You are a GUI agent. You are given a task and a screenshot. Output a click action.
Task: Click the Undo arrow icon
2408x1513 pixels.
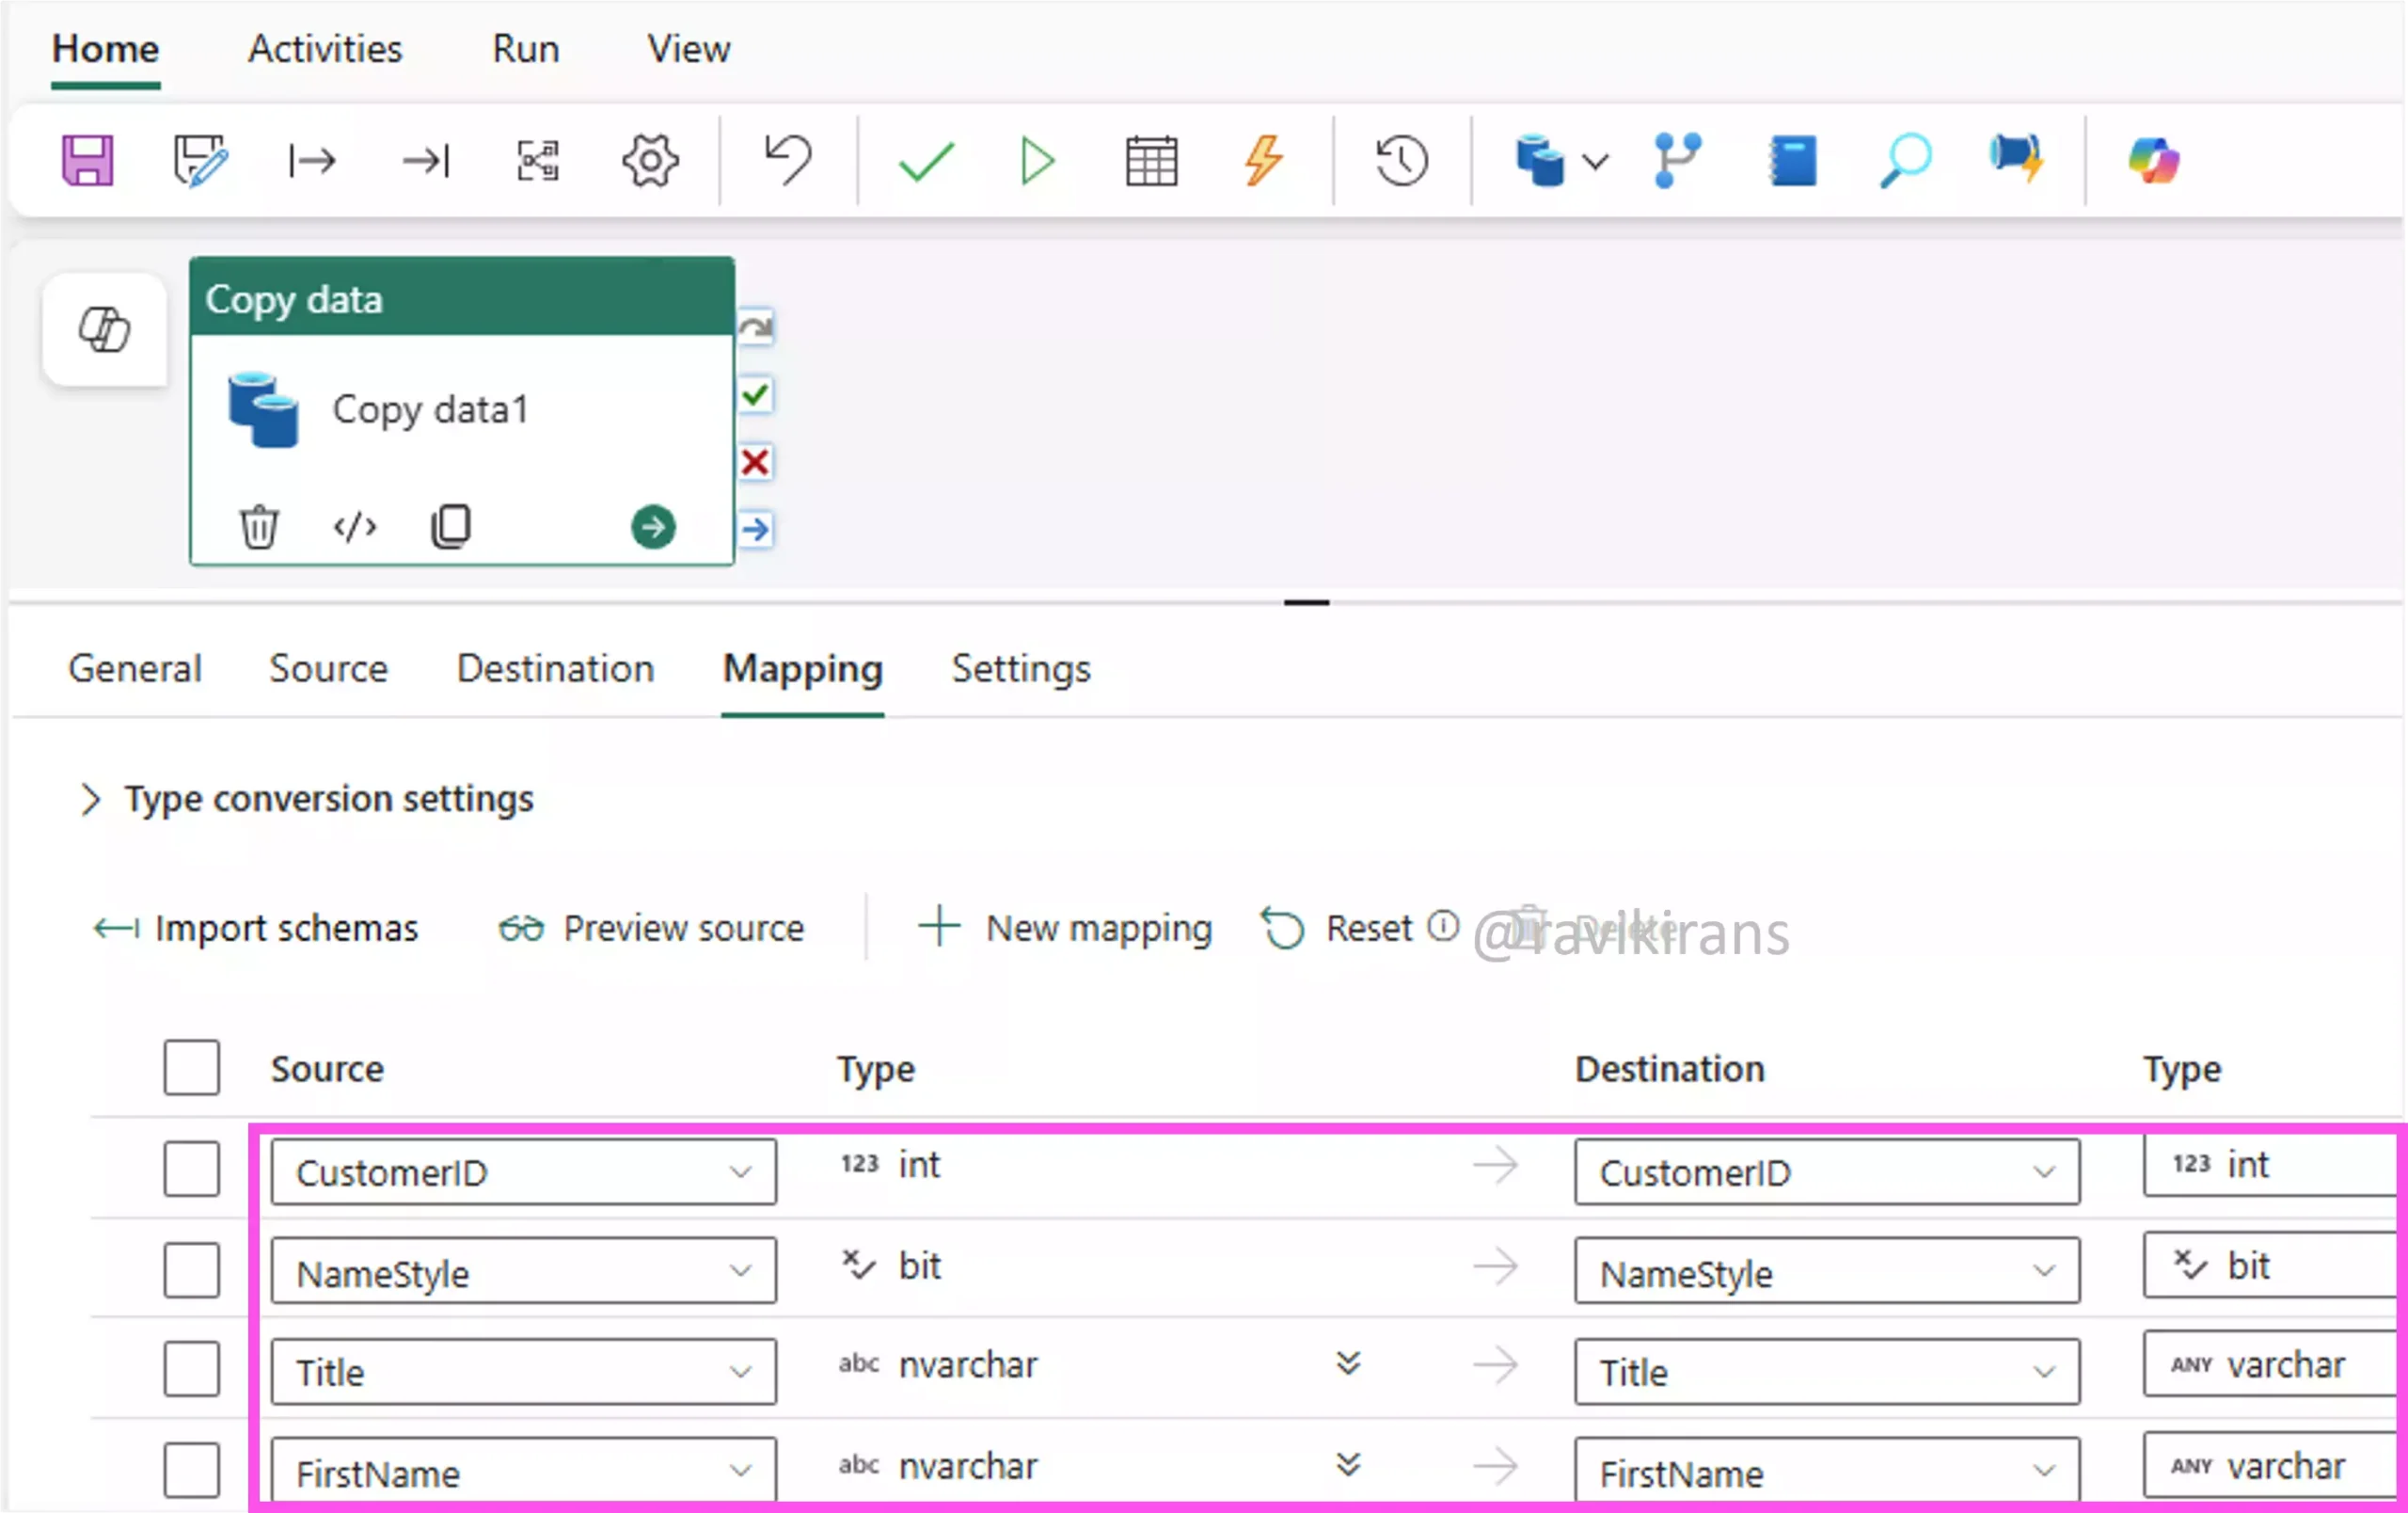(788, 160)
